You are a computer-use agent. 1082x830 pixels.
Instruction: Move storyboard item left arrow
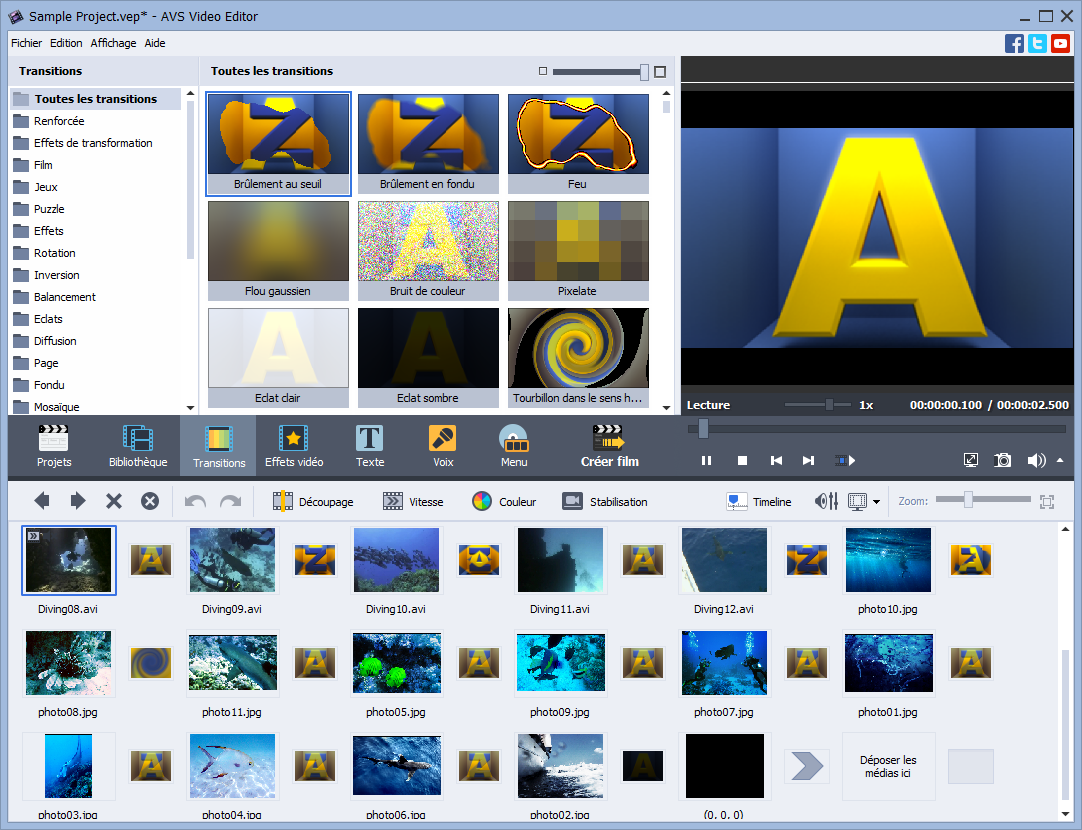[x=42, y=501]
